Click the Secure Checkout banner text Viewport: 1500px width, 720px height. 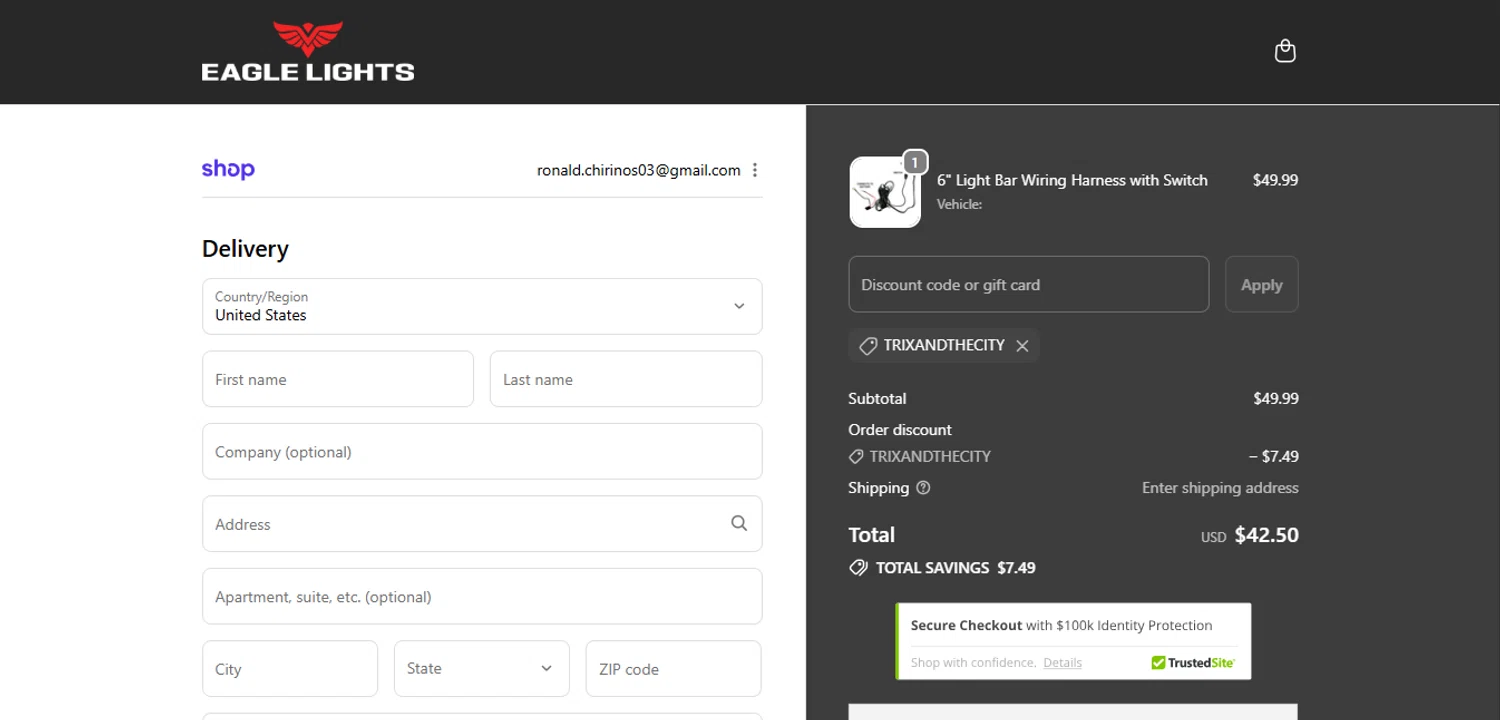pyautogui.click(x=1061, y=625)
